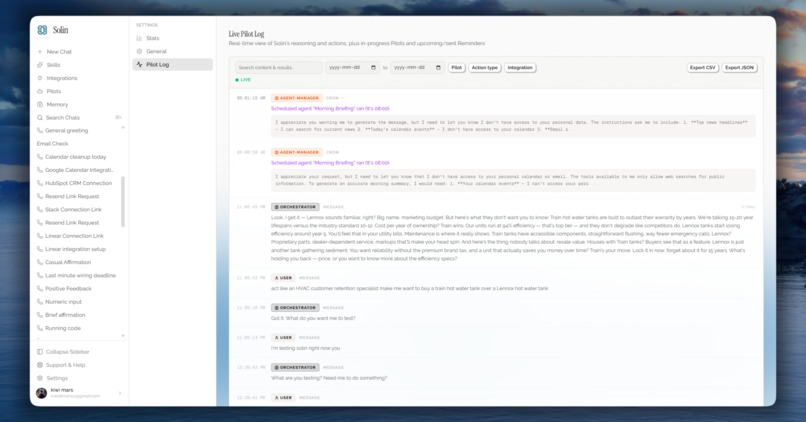Viewport: 806px width, 422px height.
Task: Click the Collapse Sidebar panel icon
Action: tap(40, 352)
